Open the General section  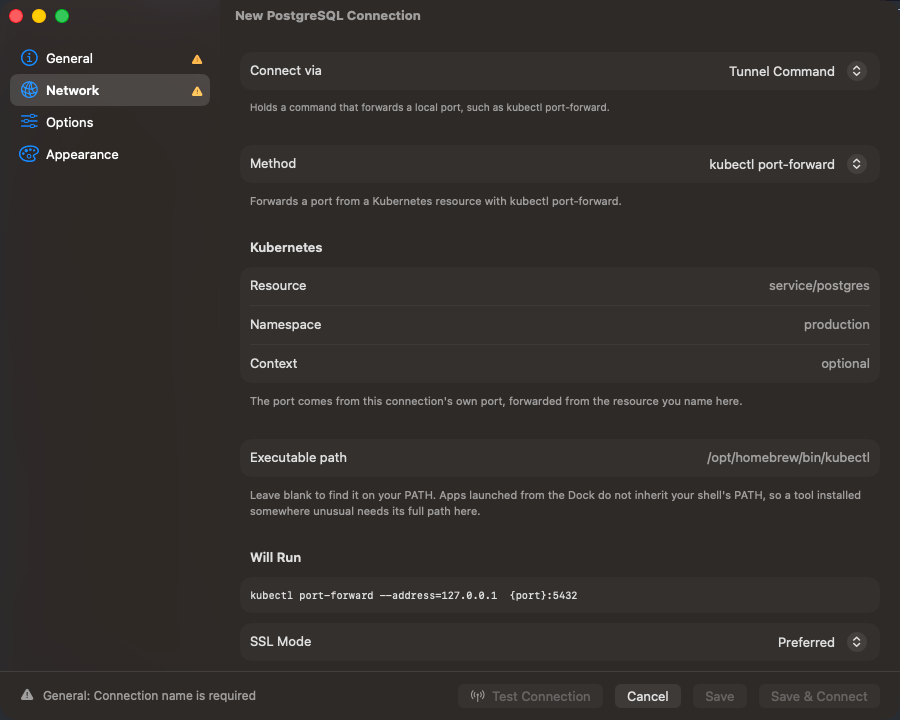coord(110,58)
